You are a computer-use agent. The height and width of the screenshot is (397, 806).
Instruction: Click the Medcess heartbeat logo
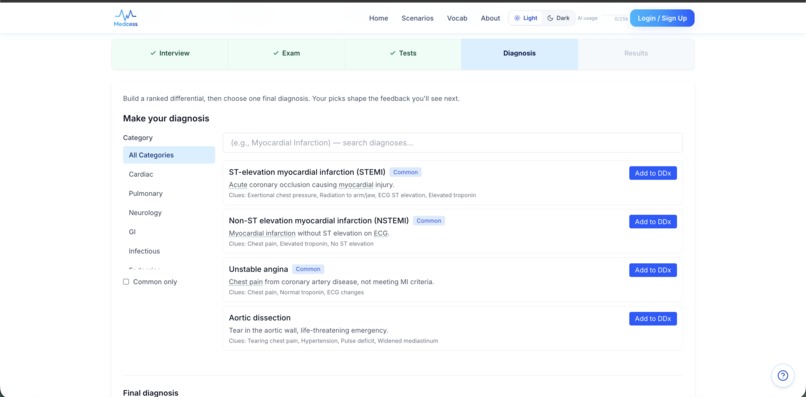point(126,18)
